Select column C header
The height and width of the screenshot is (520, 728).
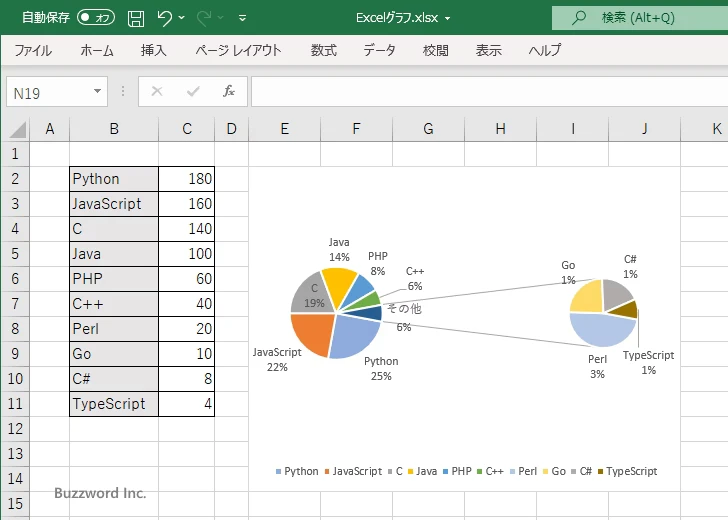point(187,129)
